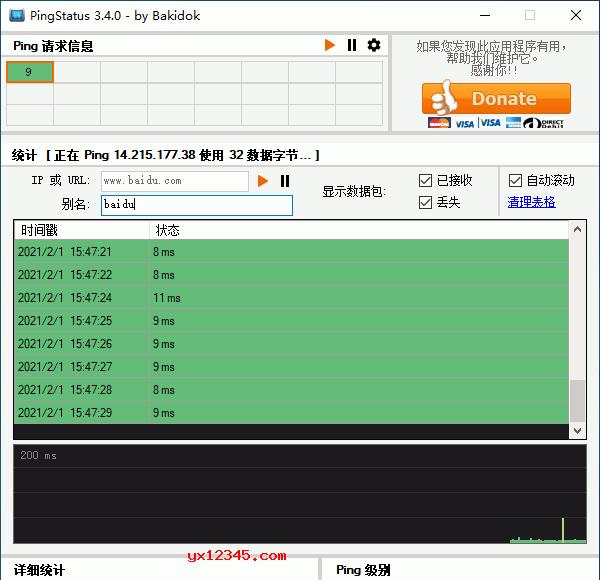The height and width of the screenshot is (580, 600).
Task: Pause ping using pause icon beside URL
Action: pyautogui.click(x=285, y=181)
